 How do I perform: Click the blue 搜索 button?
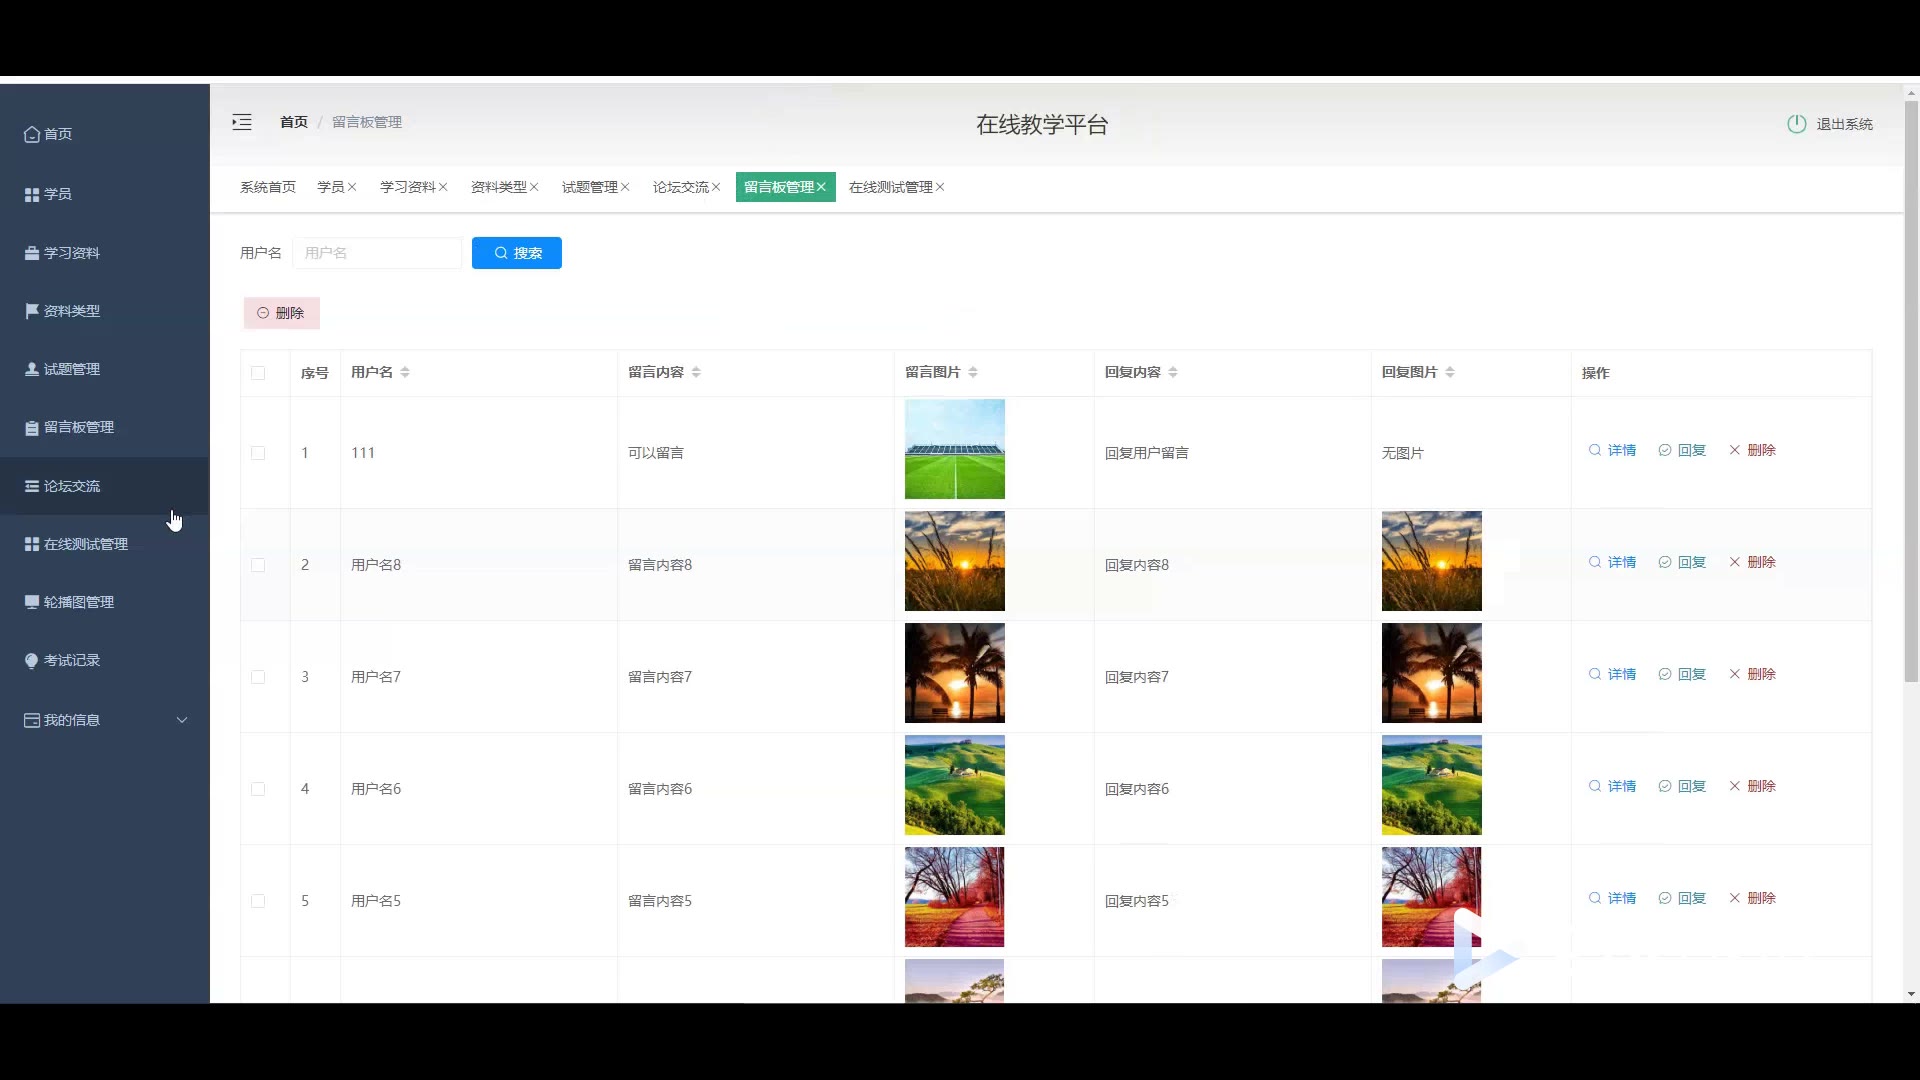517,253
